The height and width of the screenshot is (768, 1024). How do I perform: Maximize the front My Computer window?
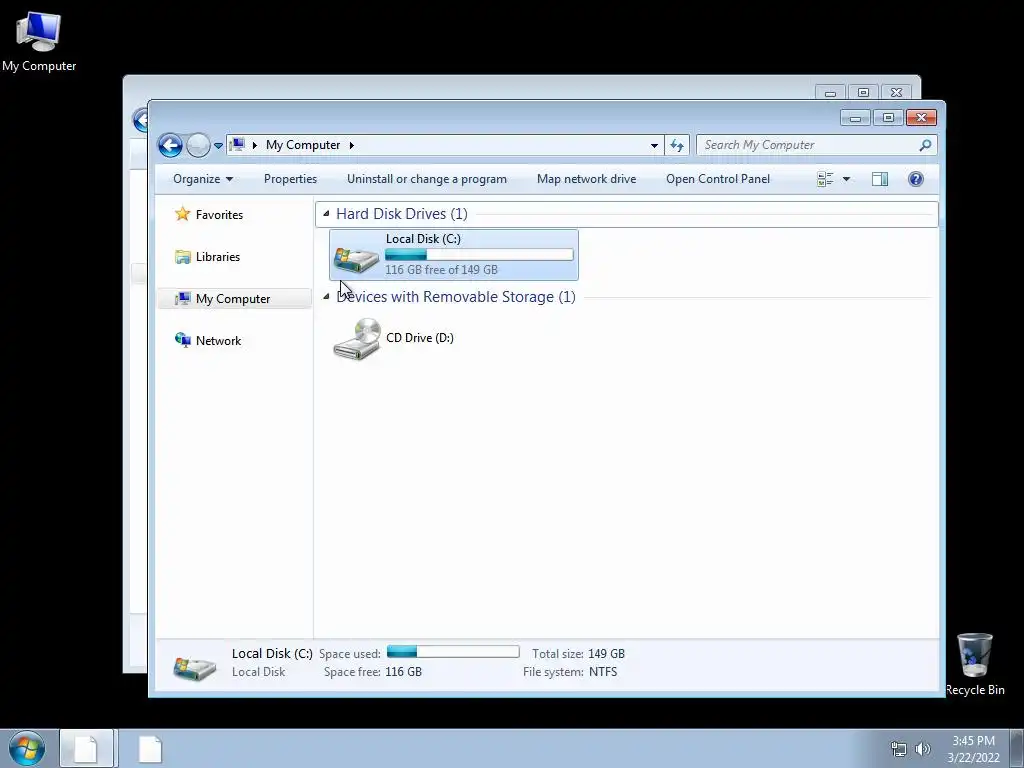click(888, 118)
